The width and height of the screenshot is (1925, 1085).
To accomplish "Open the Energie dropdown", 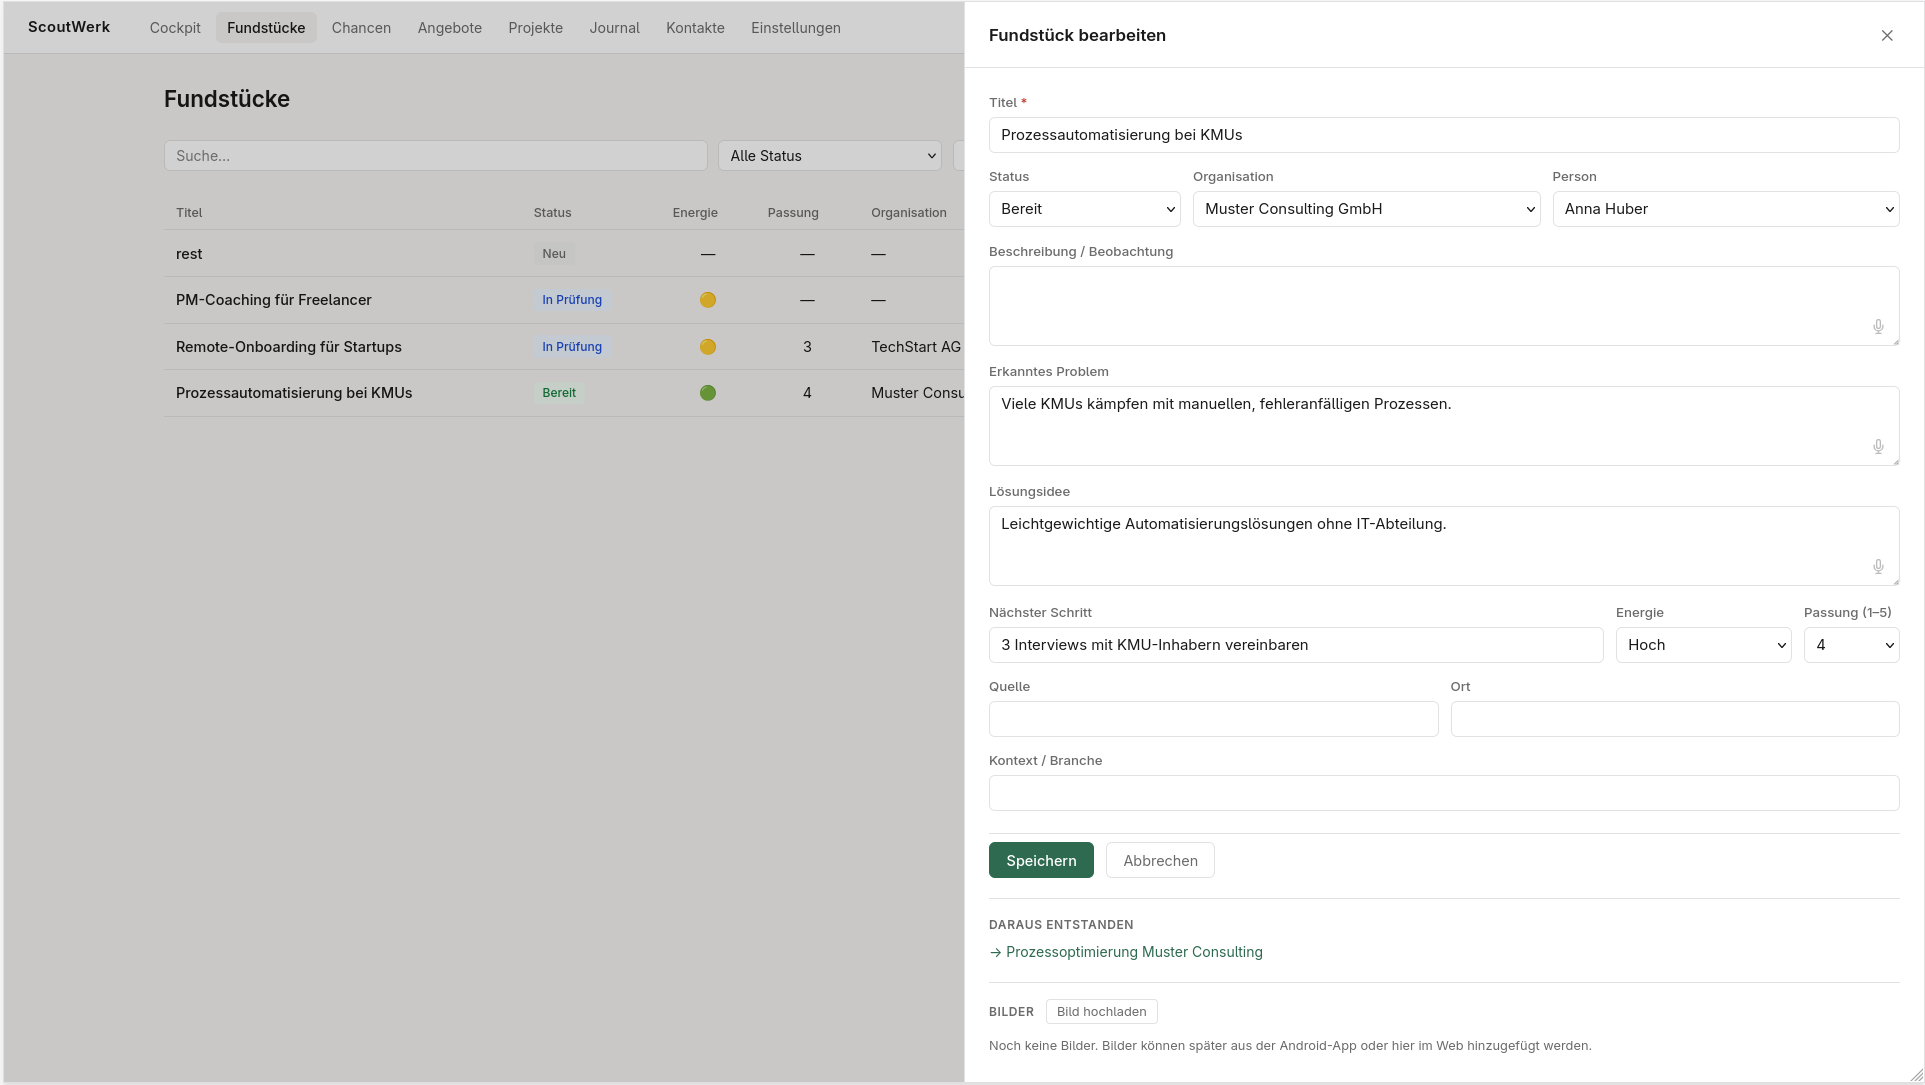I will (x=1703, y=645).
